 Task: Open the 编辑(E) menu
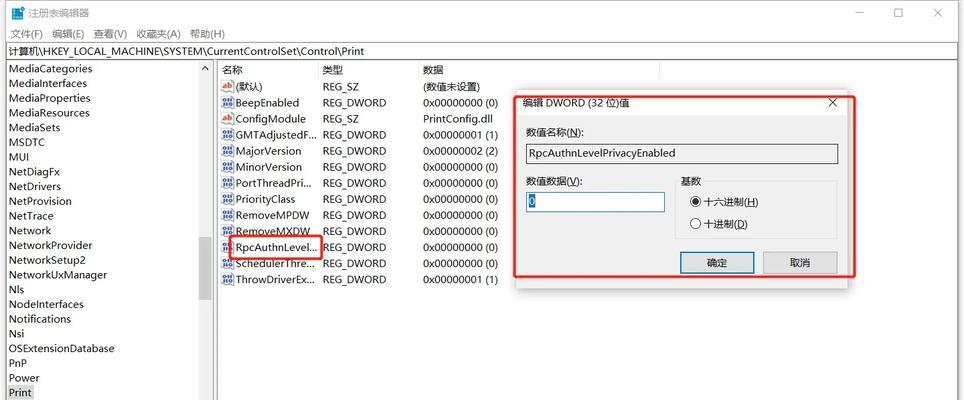coord(68,34)
